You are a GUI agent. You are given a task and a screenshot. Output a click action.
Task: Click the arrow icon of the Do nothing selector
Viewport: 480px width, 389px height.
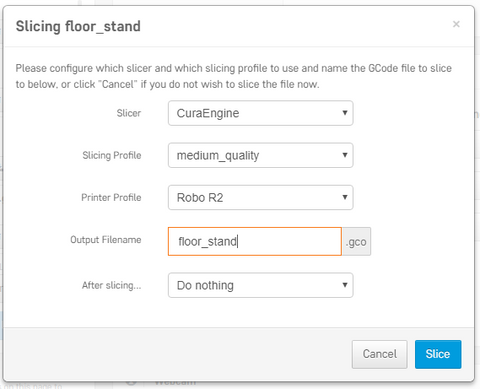345,285
